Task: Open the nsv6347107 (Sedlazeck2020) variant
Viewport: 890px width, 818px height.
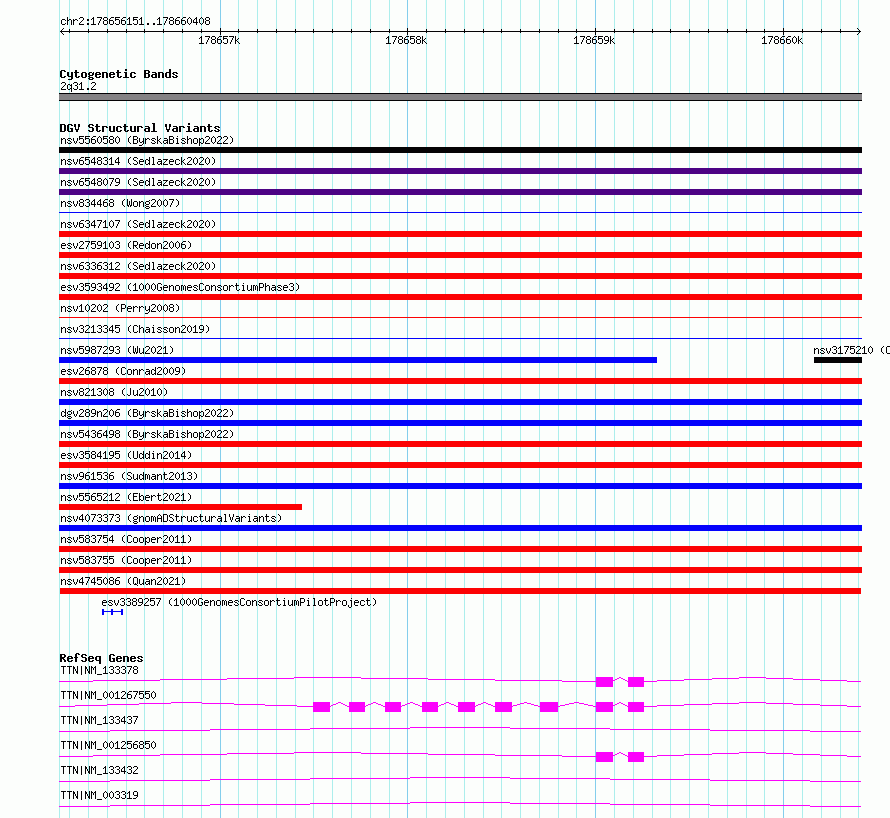Action: 138,224
